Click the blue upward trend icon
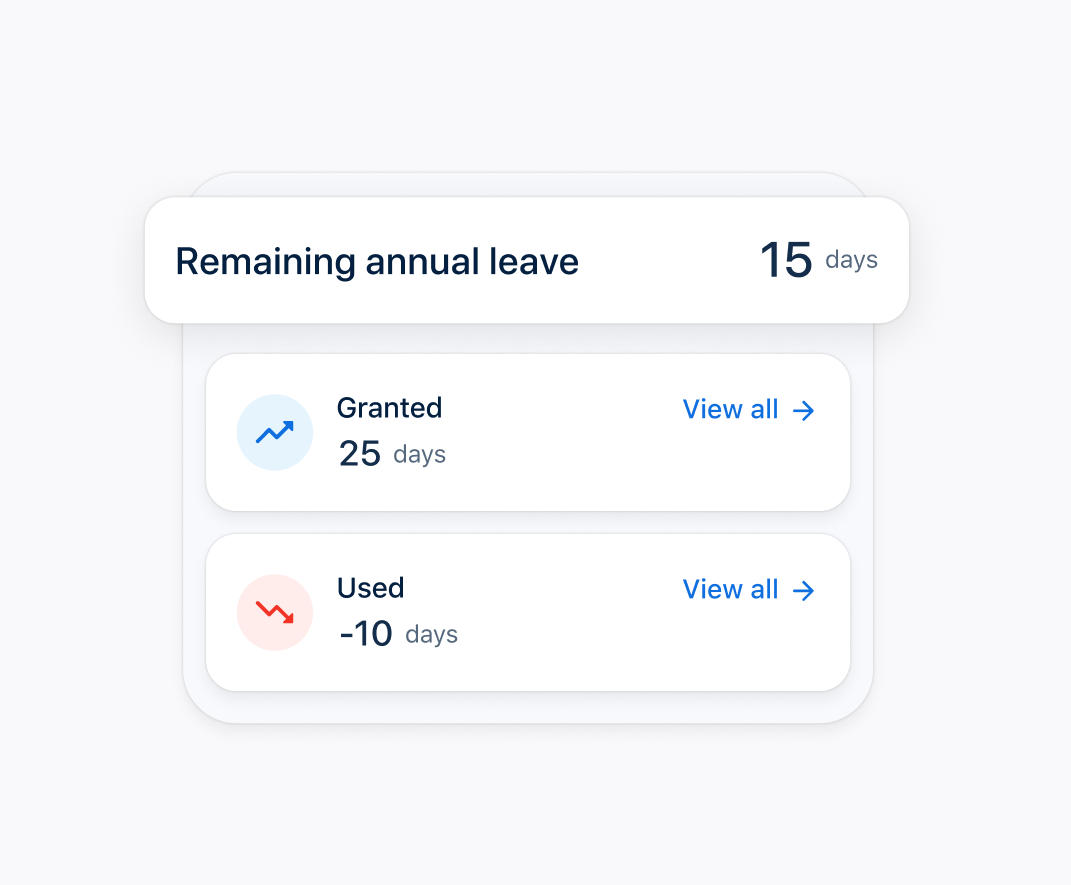The image size is (1071, 885). 275,432
